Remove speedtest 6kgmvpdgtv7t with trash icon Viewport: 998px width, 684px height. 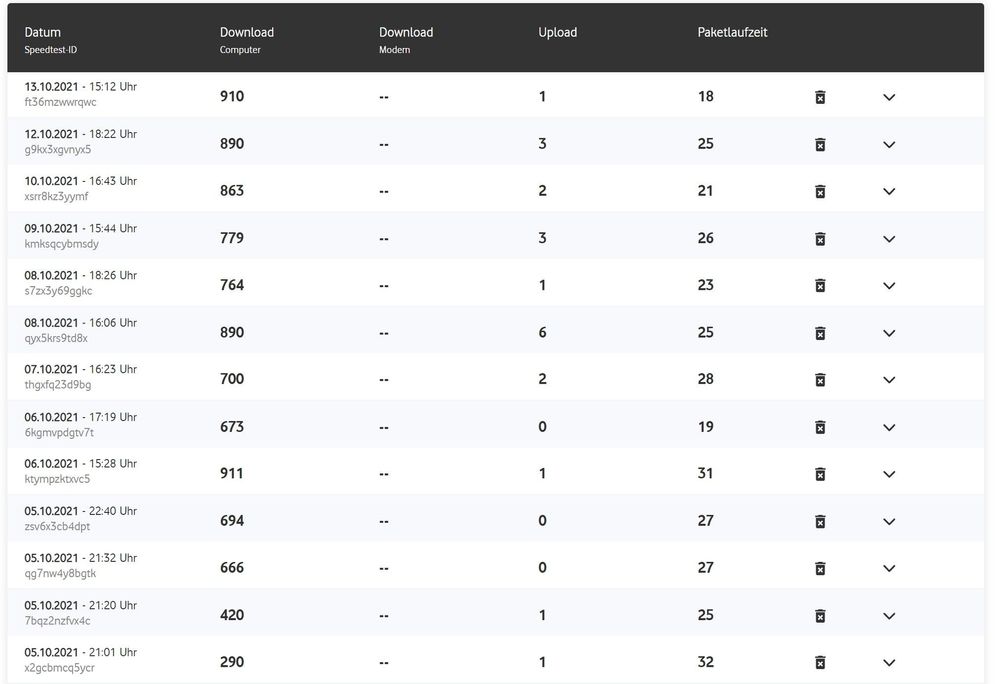point(820,427)
